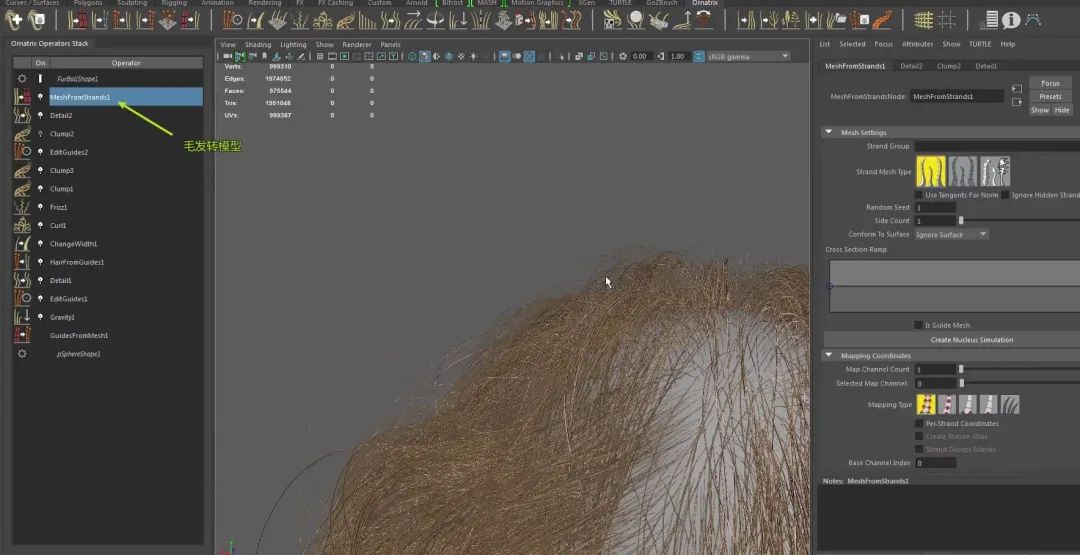Image resolution: width=1080 pixels, height=555 pixels.
Task: Click the Presets button
Action: pos(1050,97)
